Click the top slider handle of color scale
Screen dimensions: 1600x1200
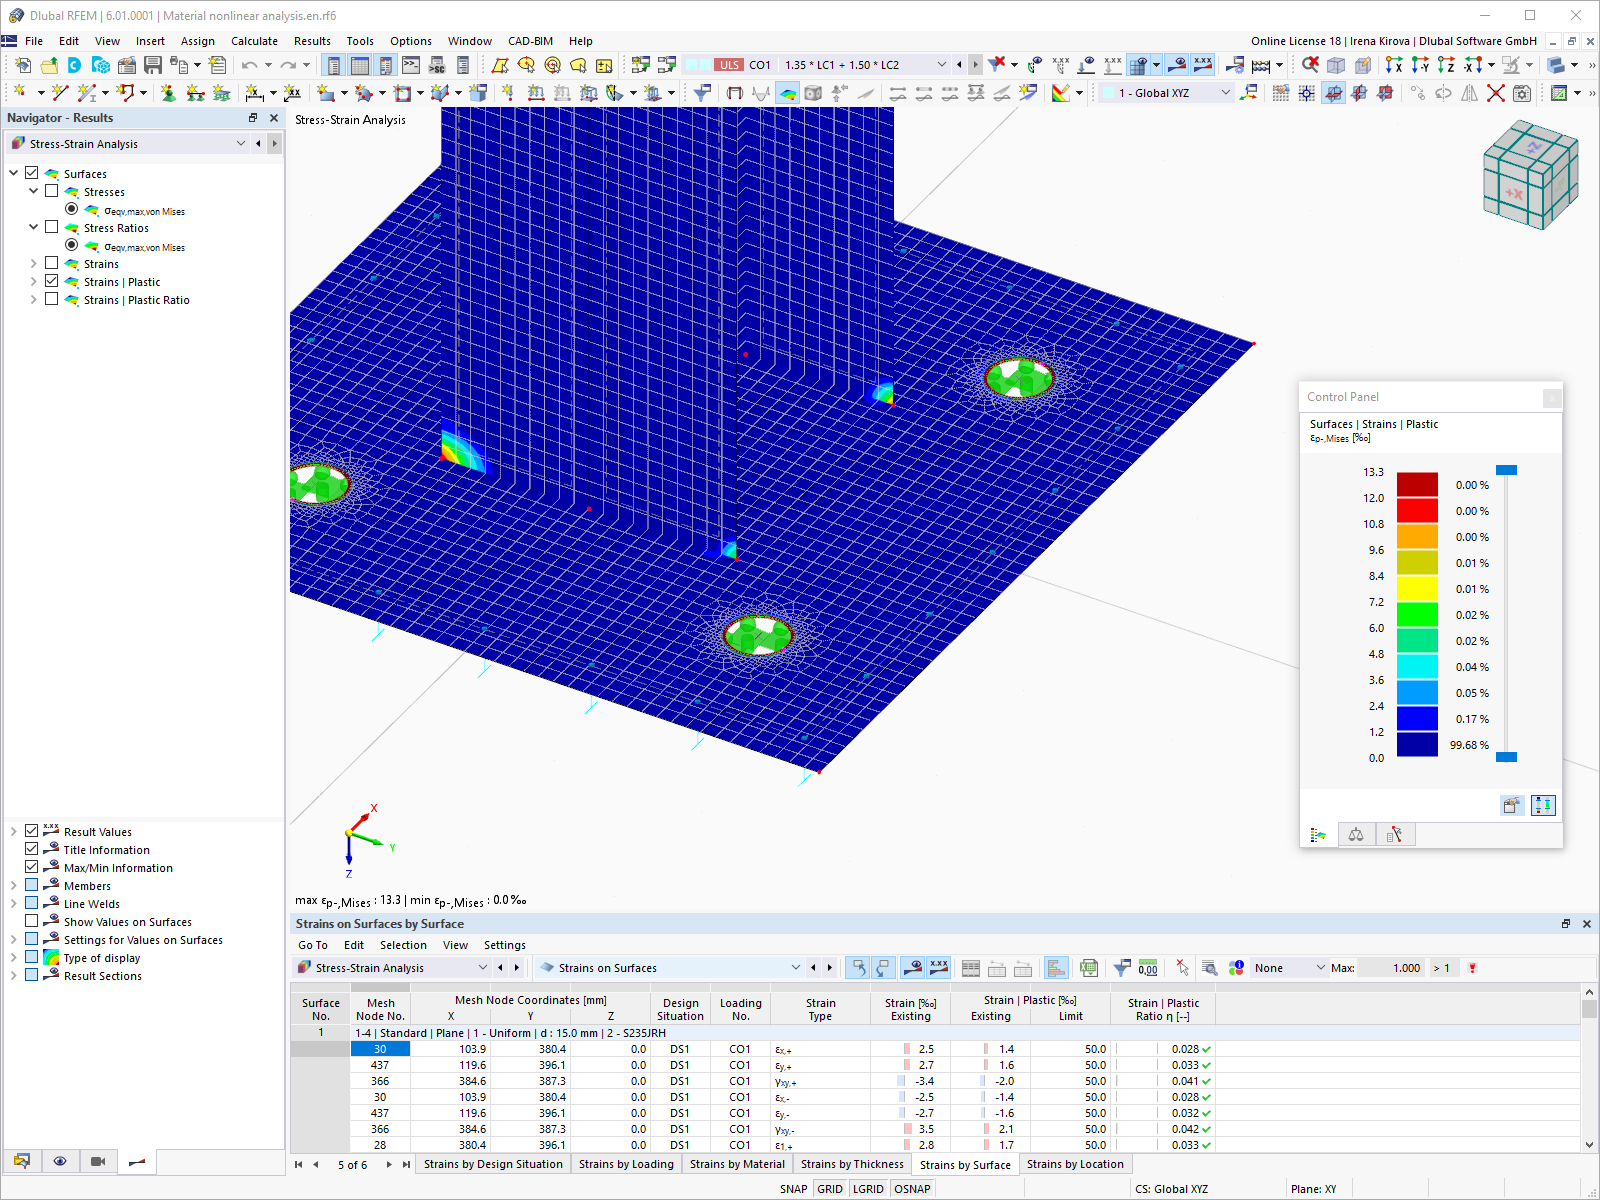tap(1506, 470)
